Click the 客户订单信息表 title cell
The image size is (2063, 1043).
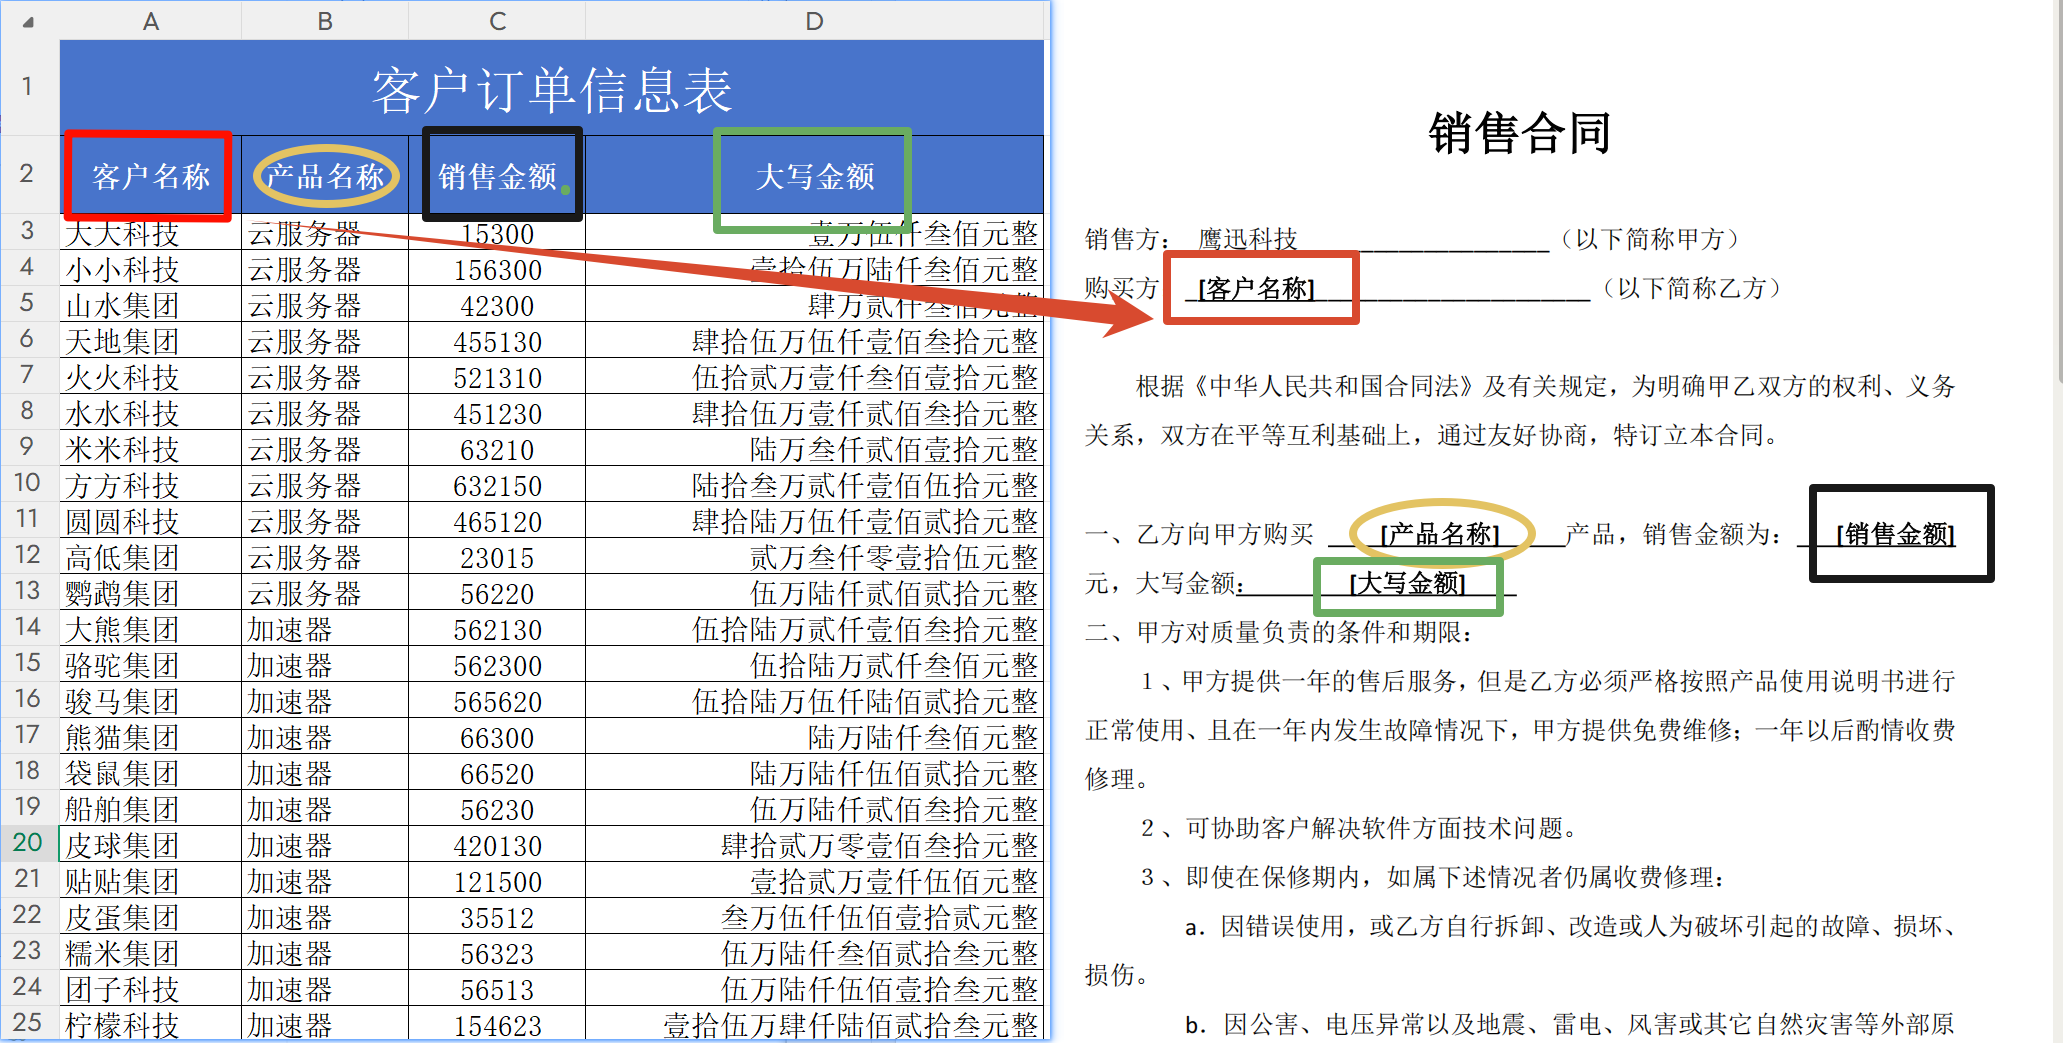click(x=550, y=88)
